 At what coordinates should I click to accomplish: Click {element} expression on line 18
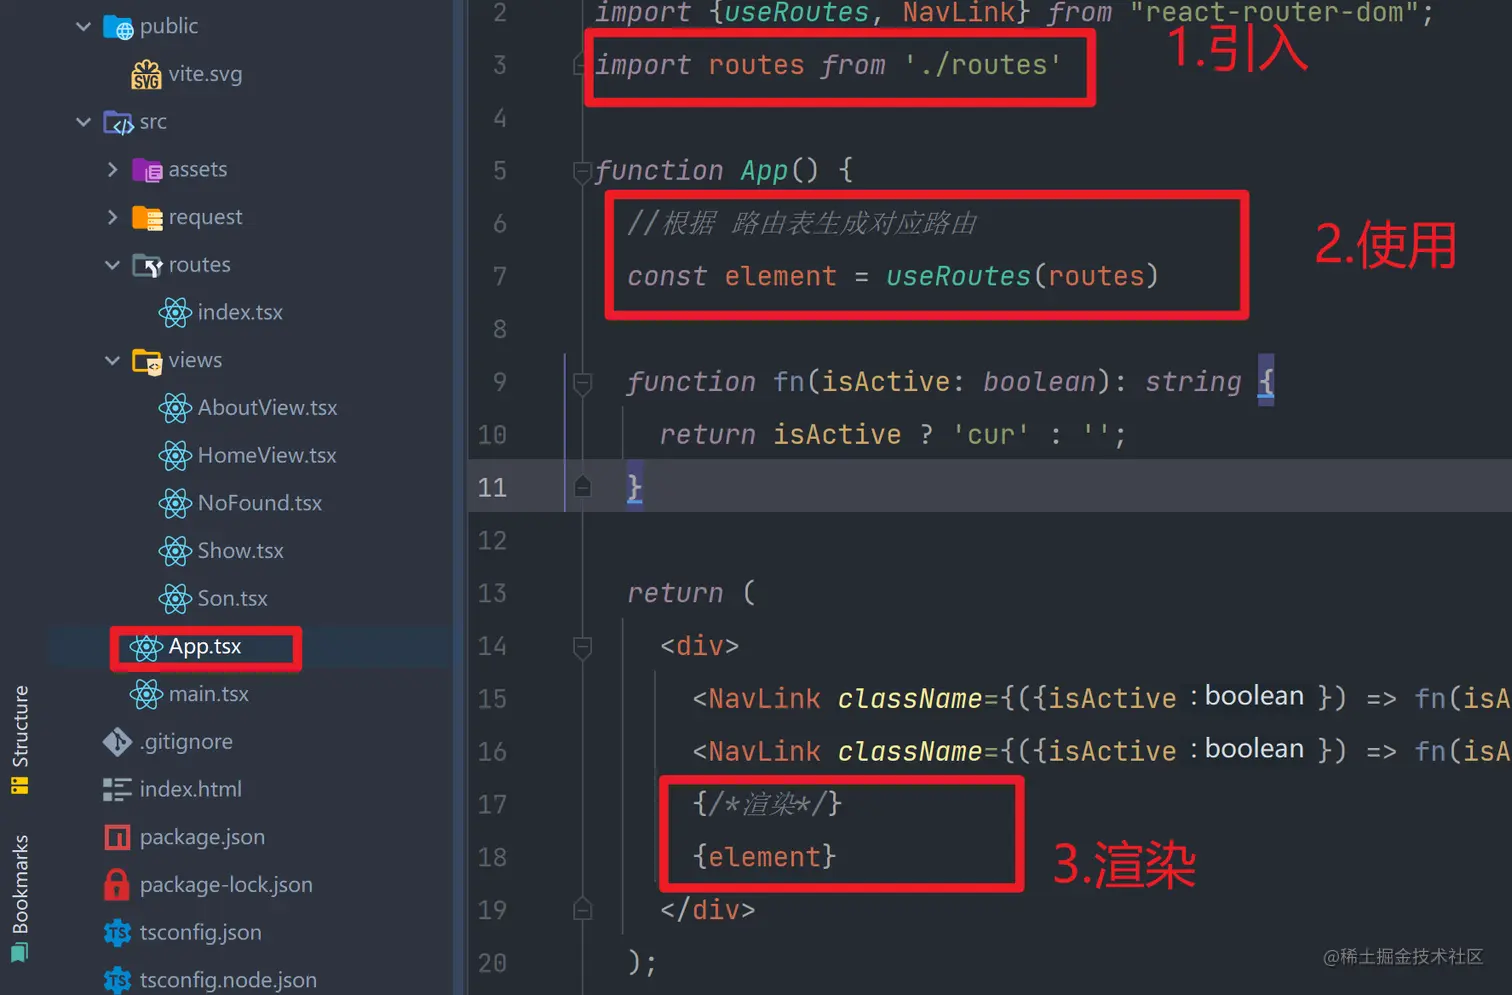(x=764, y=857)
